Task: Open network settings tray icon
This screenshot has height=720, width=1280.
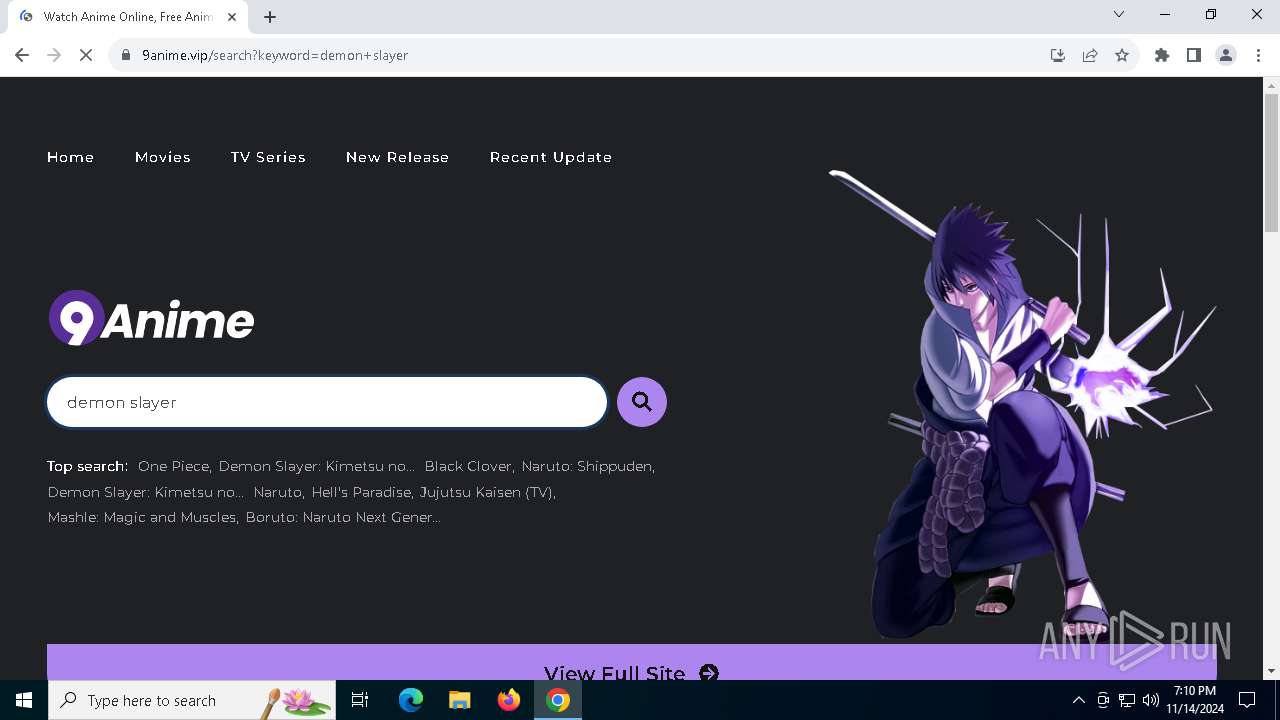Action: point(1126,700)
